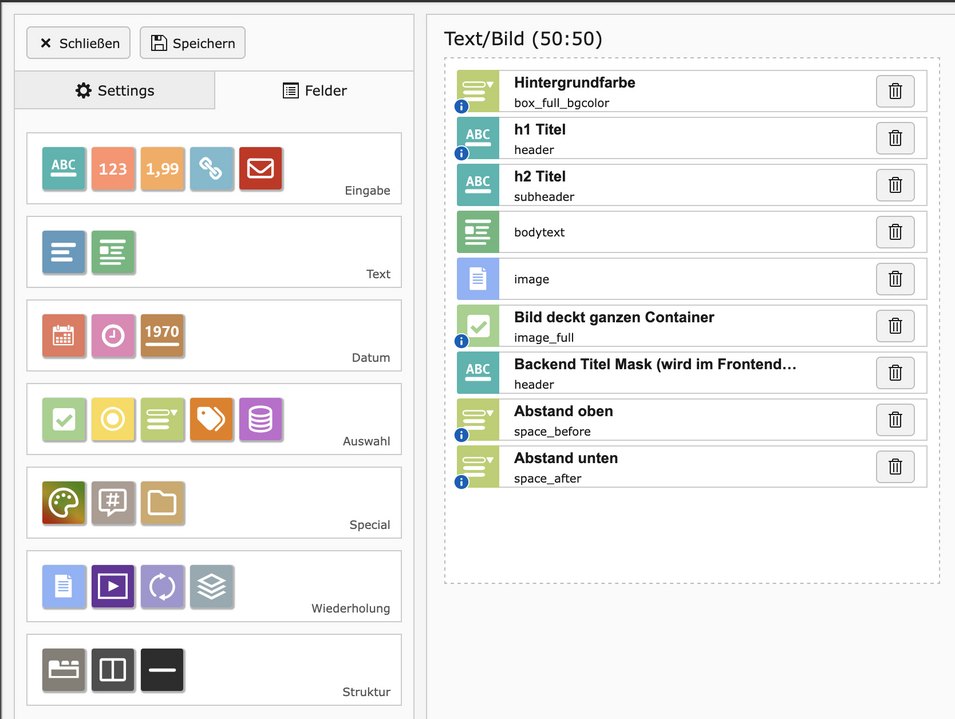Add a Checkbox field from Auswahl
Image resolution: width=955 pixels, height=719 pixels.
64,419
